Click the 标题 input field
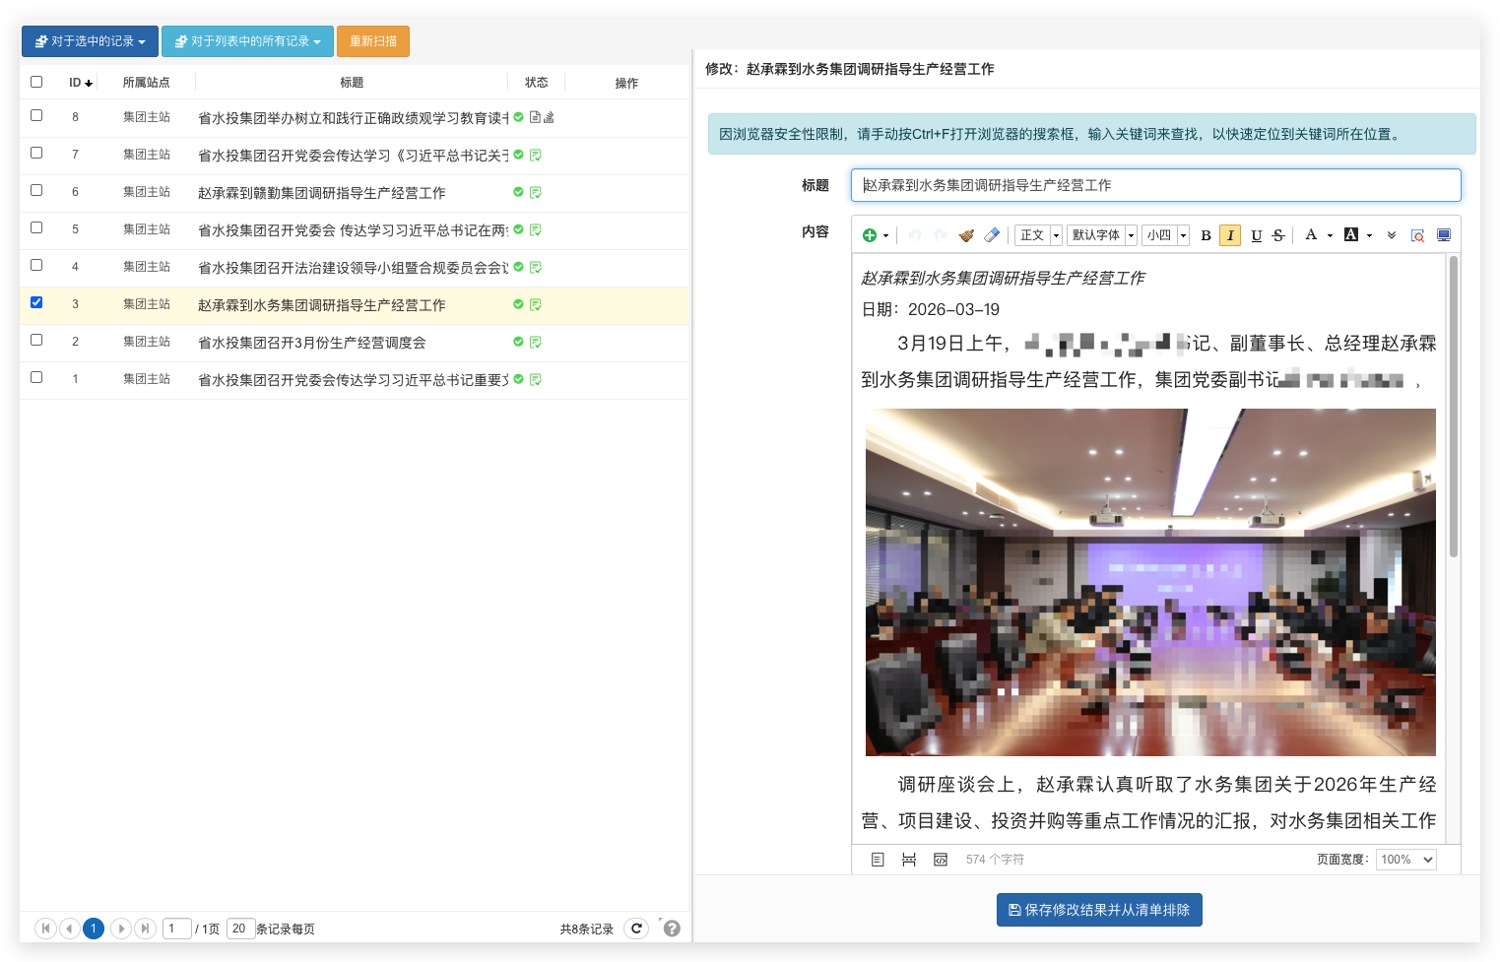The width and height of the screenshot is (1500, 962). [x=1156, y=185]
